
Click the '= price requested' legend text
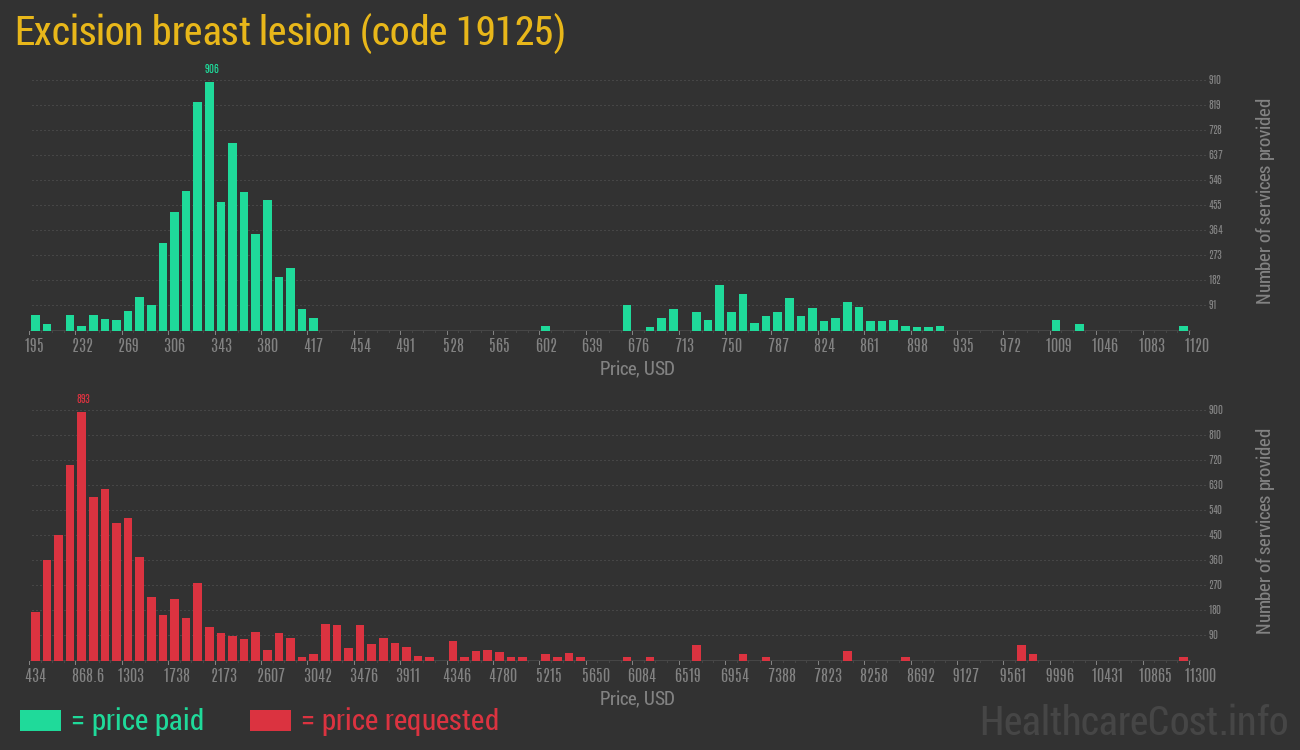[399, 720]
